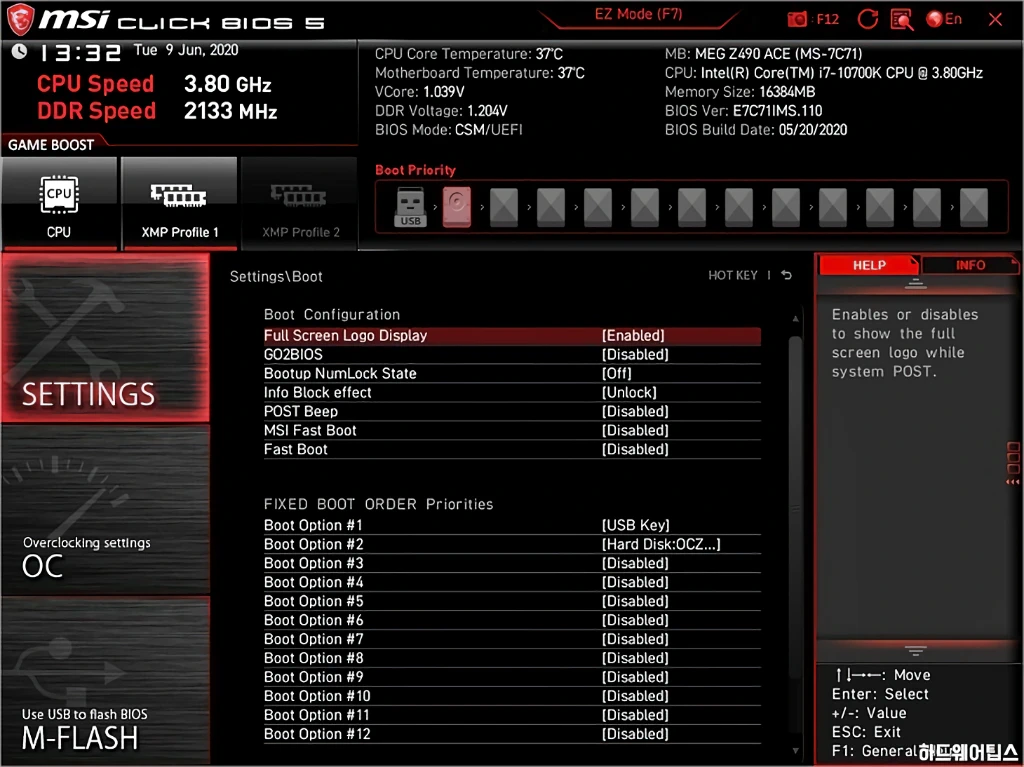Select the Boot Option #5 row
Viewport: 1024px width, 767px height.
coord(512,601)
